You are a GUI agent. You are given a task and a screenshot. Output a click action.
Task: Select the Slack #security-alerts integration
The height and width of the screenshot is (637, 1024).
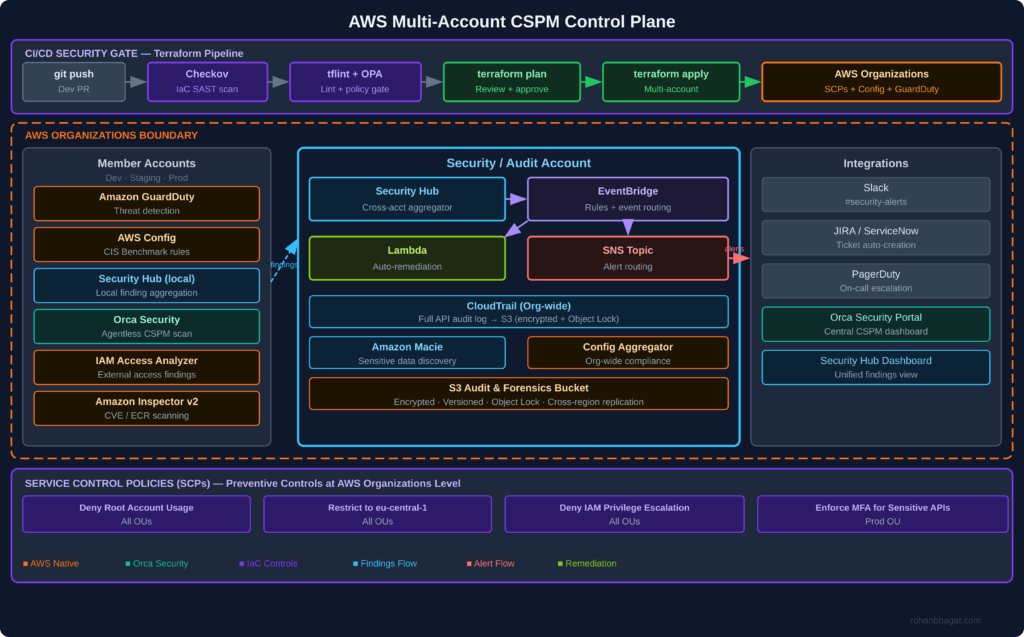(876, 194)
